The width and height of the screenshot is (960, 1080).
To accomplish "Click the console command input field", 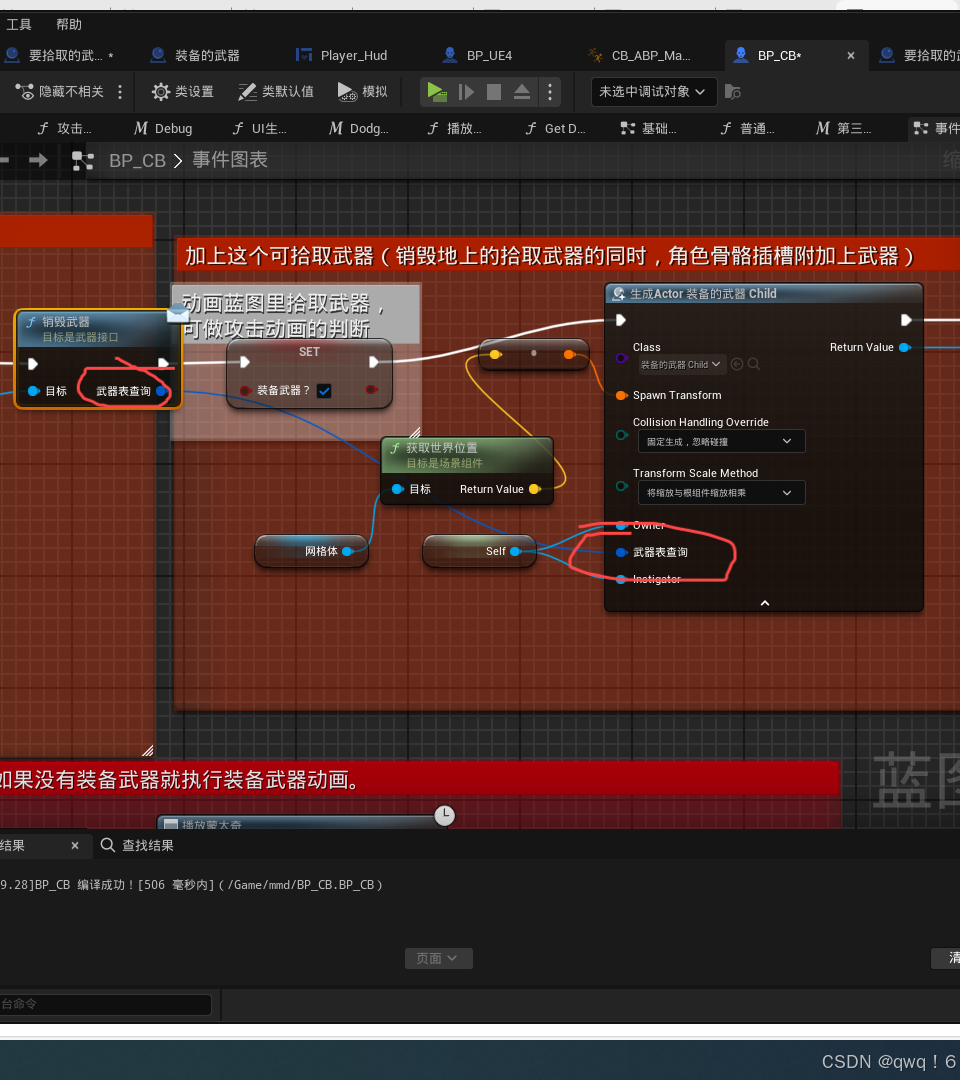I will pyautogui.click(x=105, y=1004).
